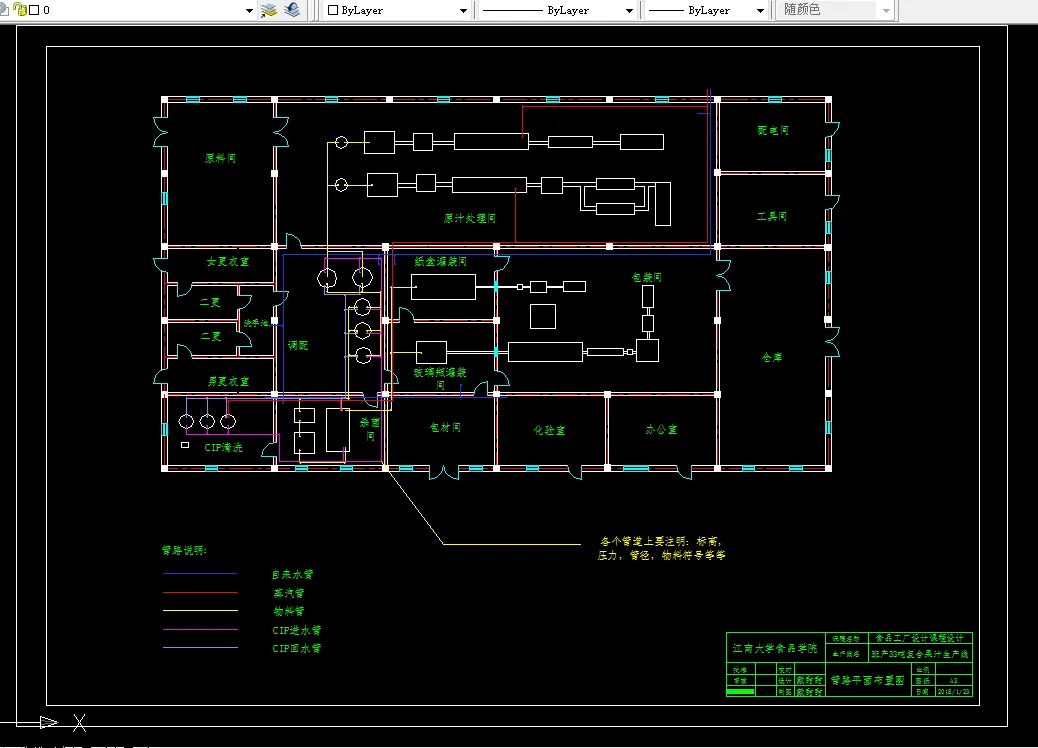Select the 调配 room label
Image resolution: width=1038 pixels, height=748 pixels.
point(298,346)
